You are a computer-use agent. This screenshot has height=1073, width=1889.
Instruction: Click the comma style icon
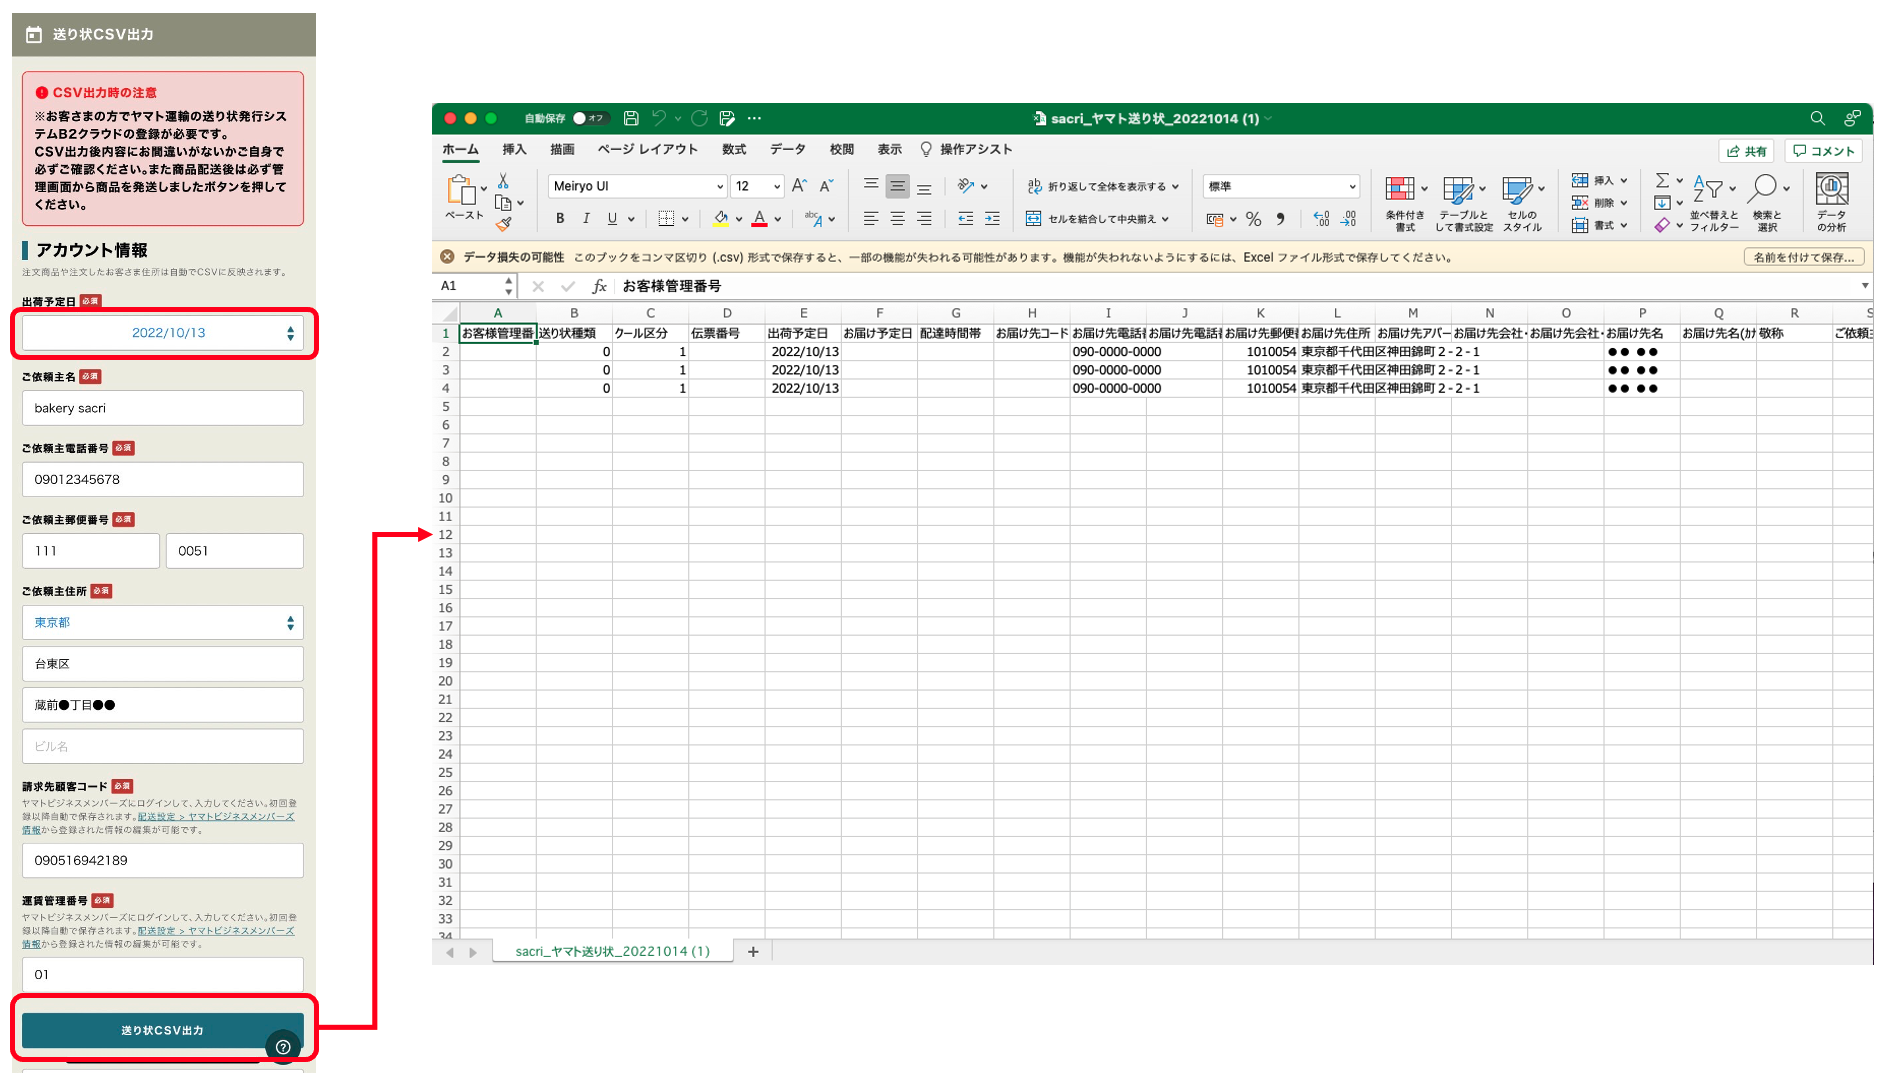pyautogui.click(x=1280, y=219)
